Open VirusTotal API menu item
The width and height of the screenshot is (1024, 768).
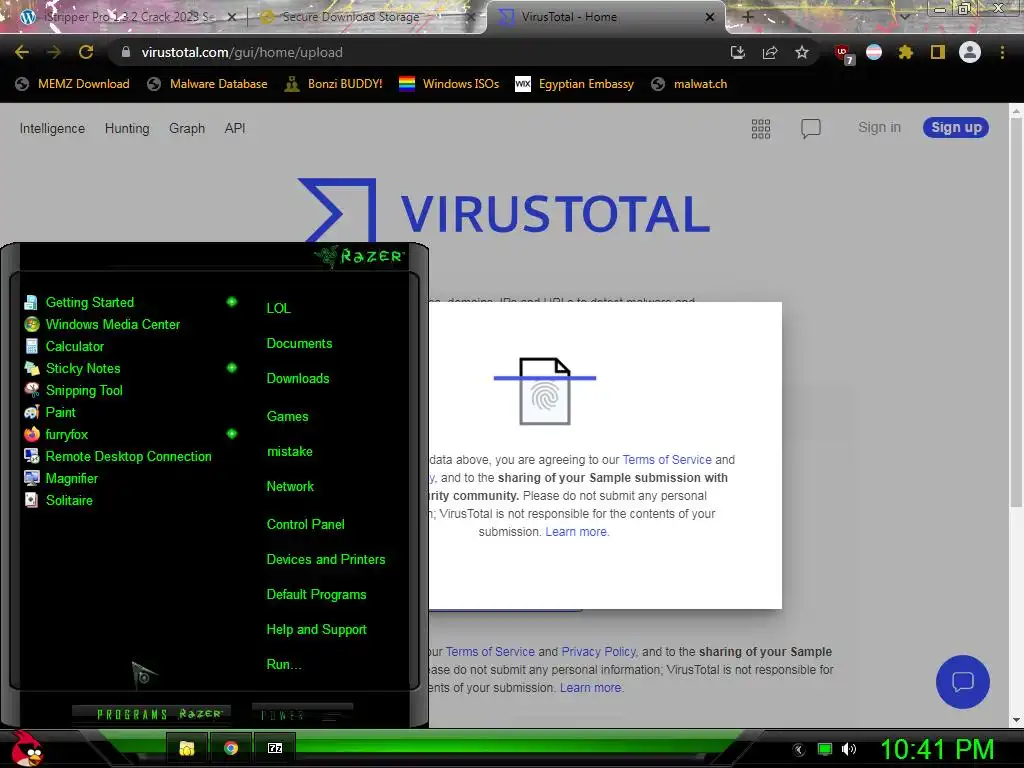235,129
